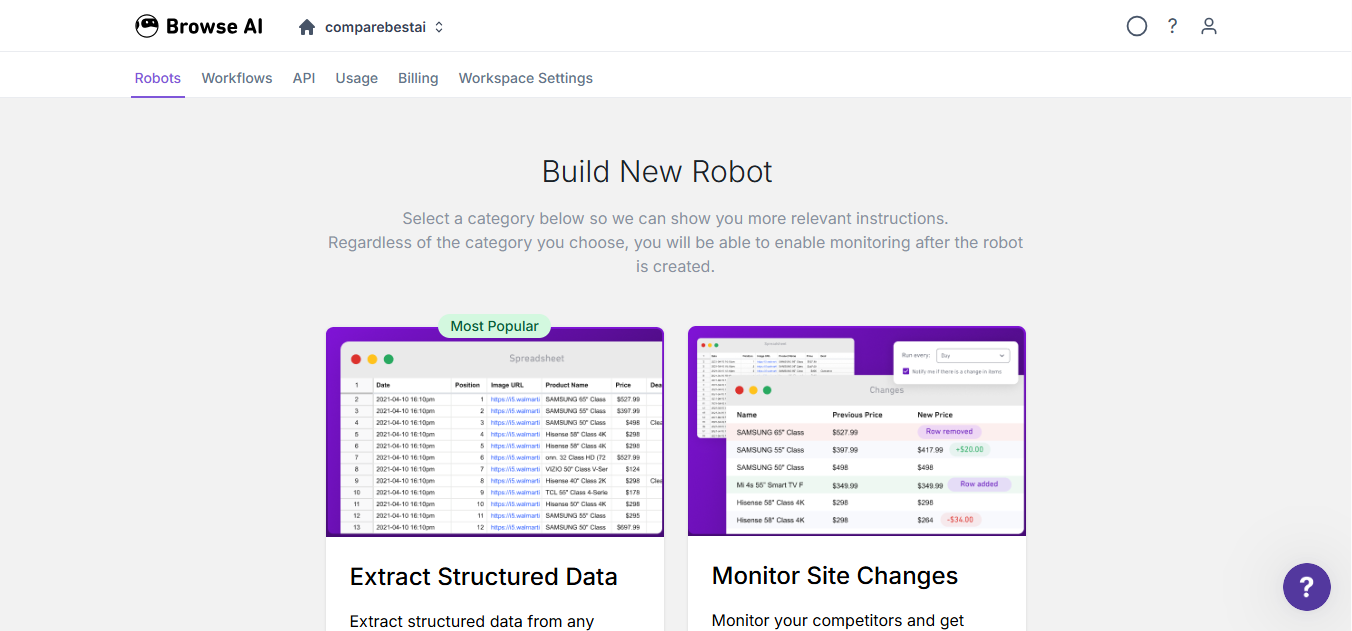Click the Browse AI wordmark text
1352x631 pixels.
coord(215,27)
